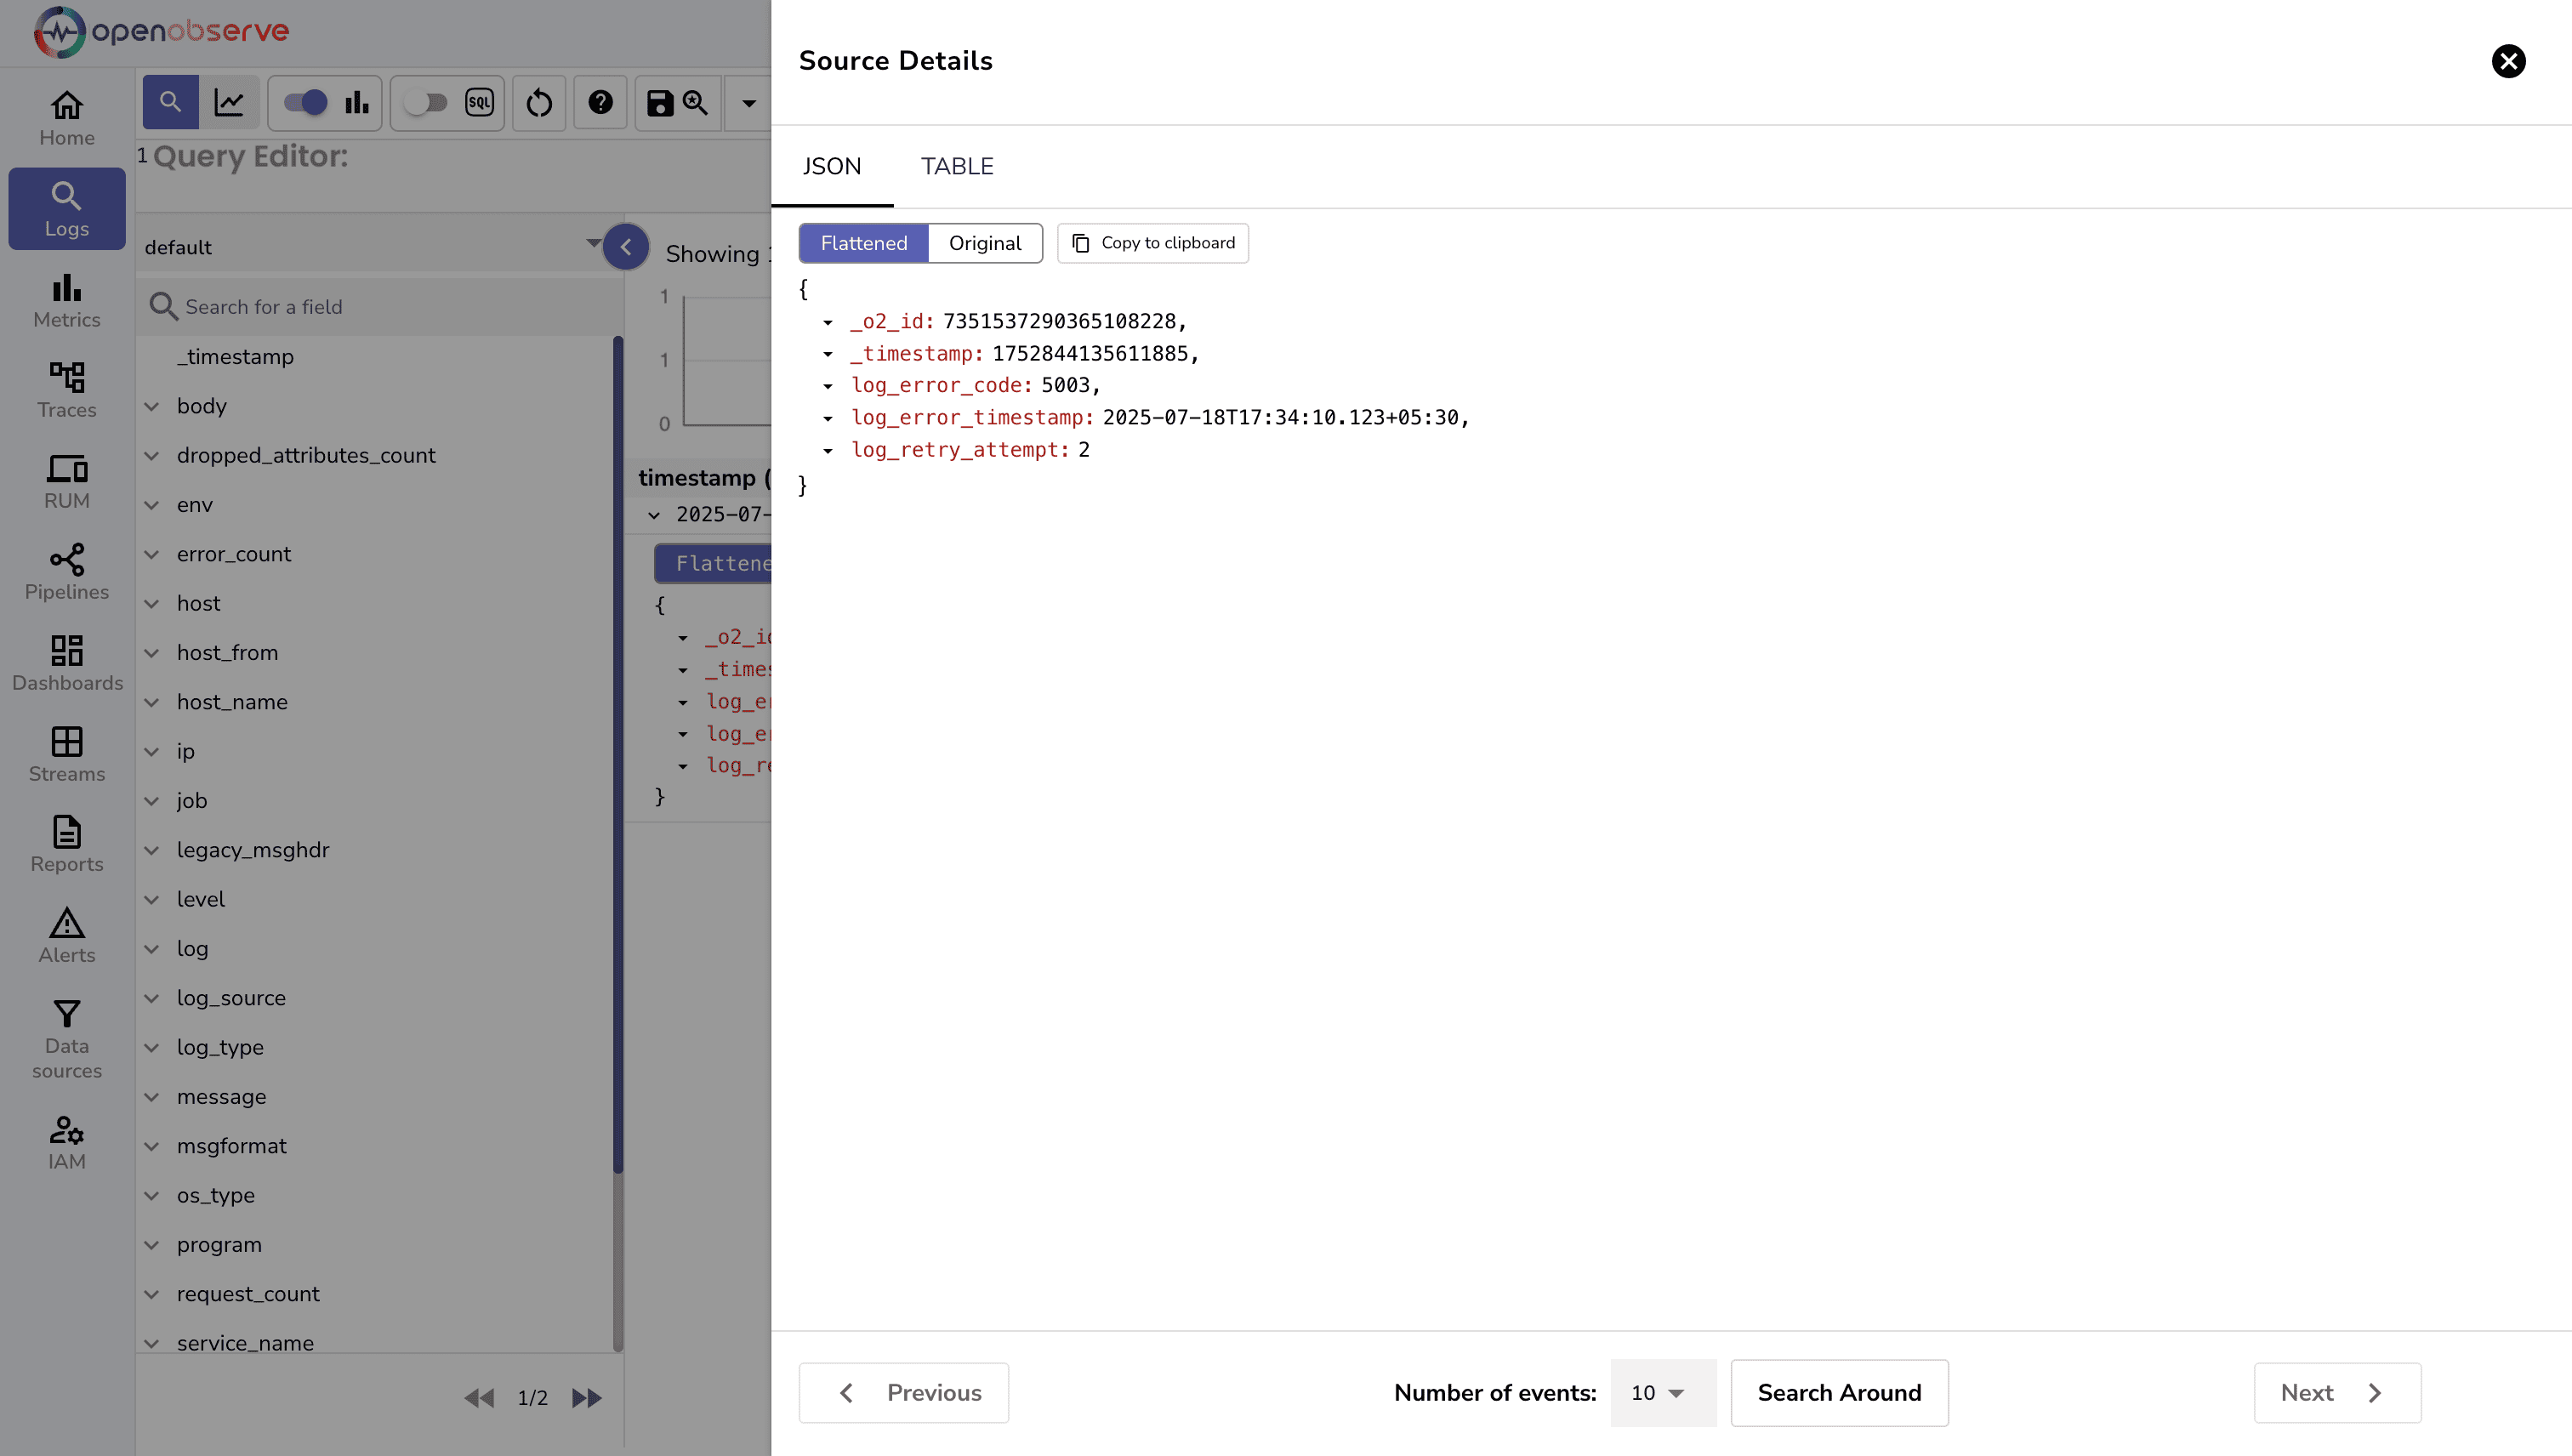Open the Dashboards panel

pos(66,661)
